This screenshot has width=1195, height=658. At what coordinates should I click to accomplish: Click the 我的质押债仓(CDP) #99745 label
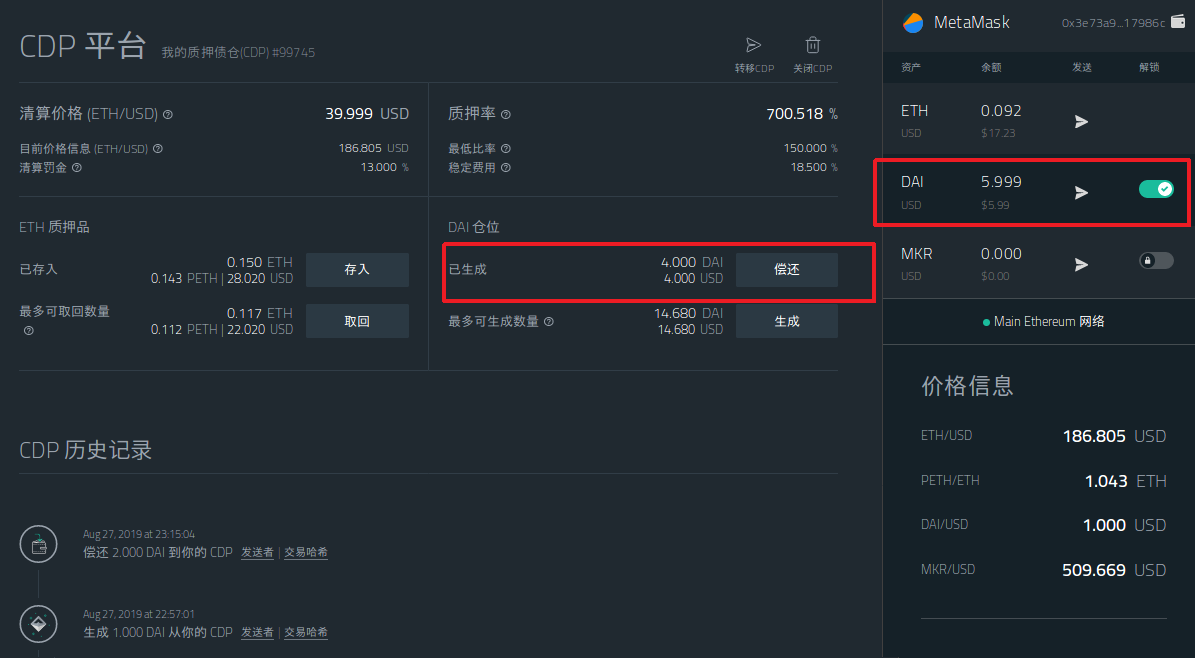point(238,53)
